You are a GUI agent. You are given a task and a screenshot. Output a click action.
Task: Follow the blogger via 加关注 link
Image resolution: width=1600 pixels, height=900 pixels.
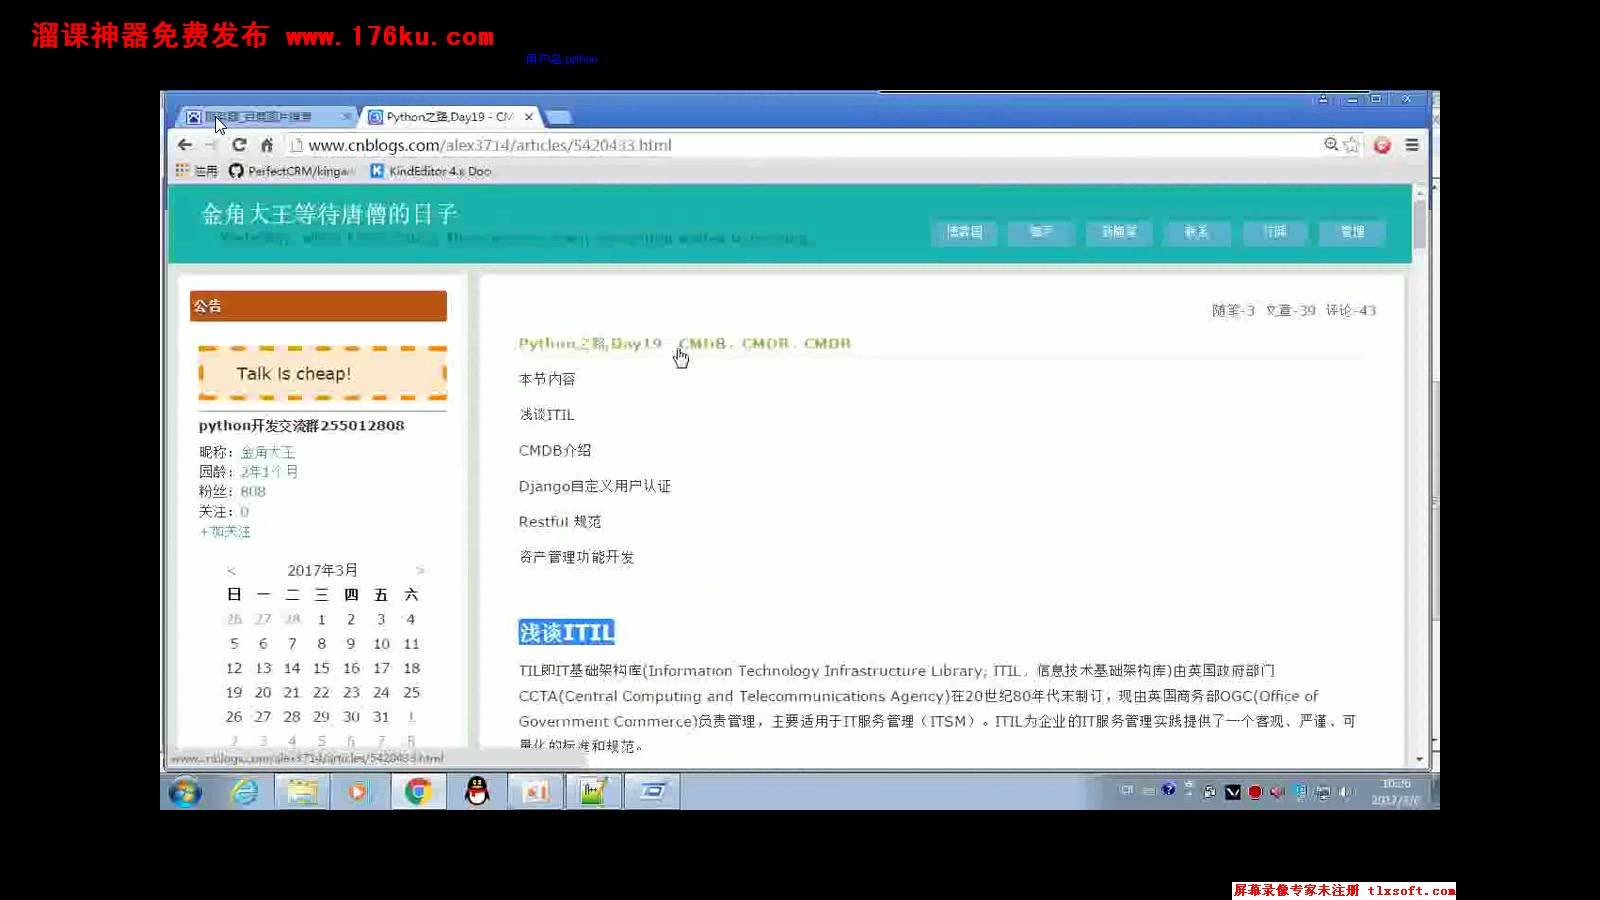226,532
